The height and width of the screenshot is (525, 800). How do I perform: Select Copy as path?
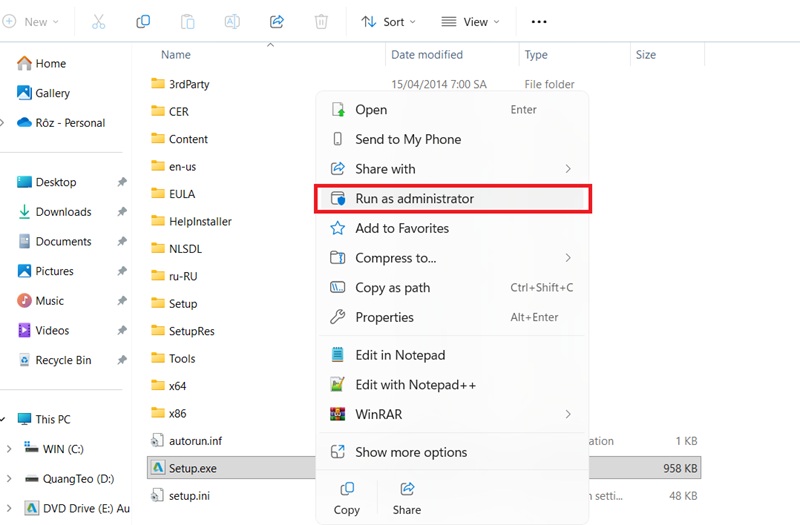[451, 287]
